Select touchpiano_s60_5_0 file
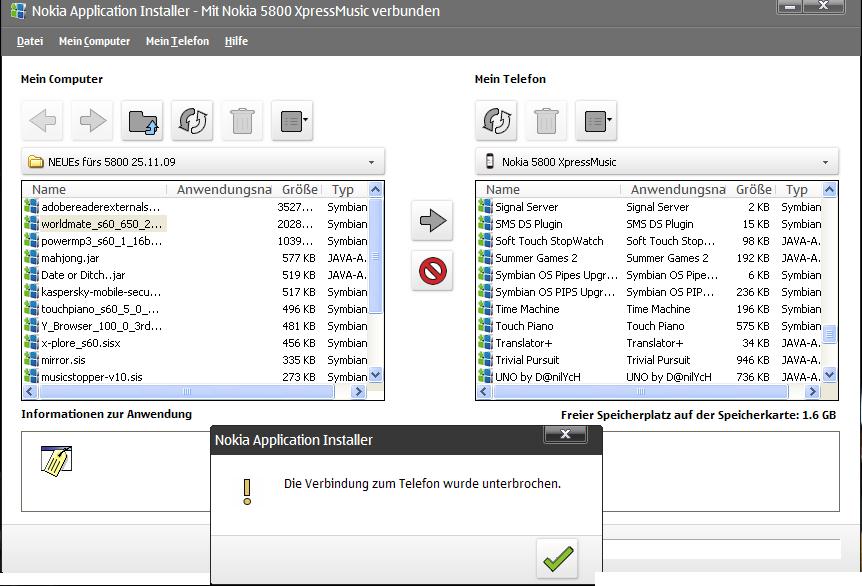862x586 pixels. click(x=196, y=309)
